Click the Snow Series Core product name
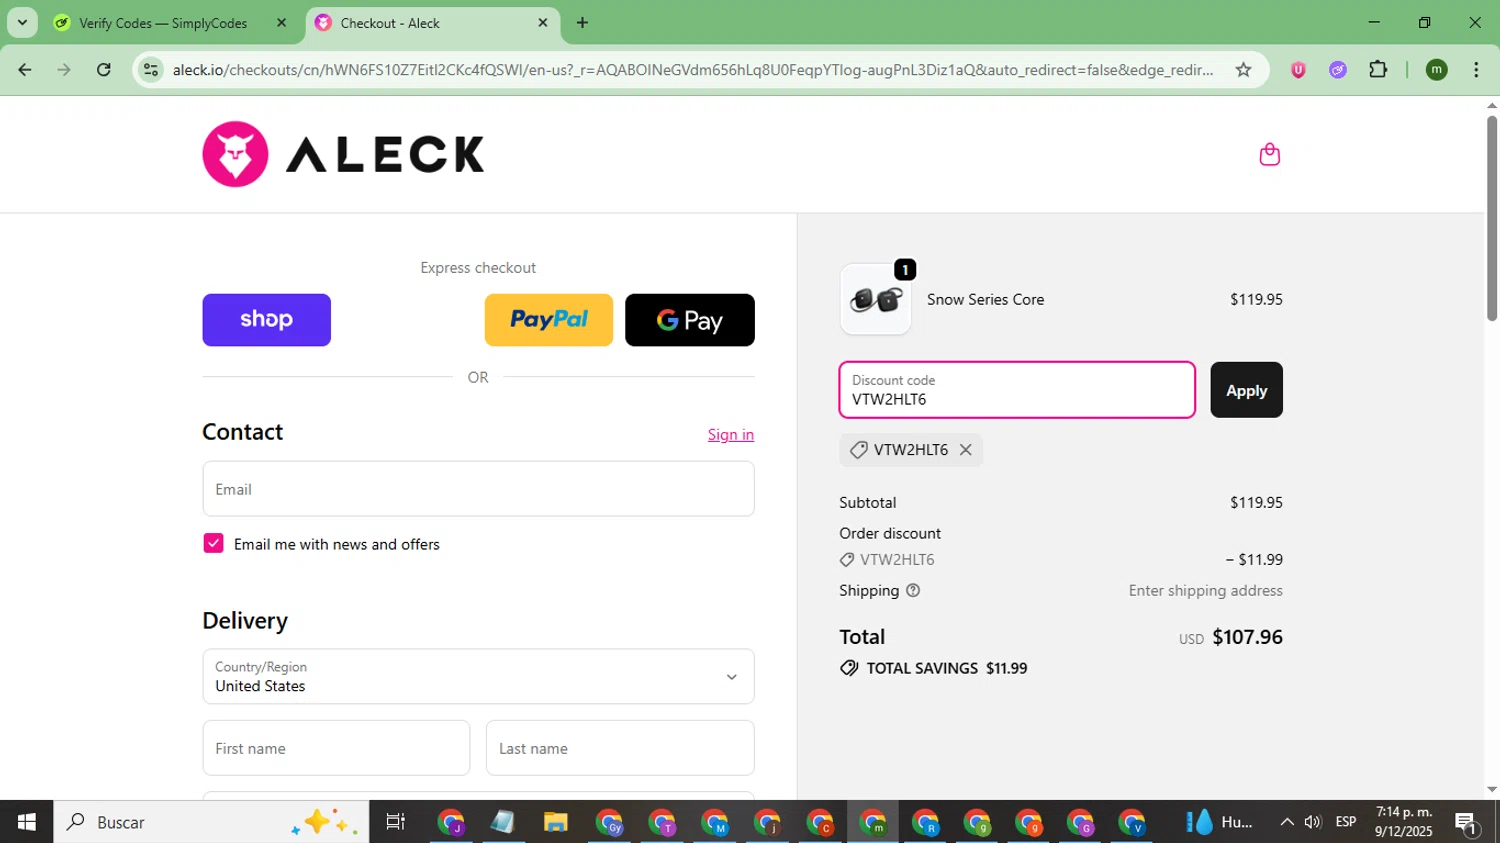Viewport: 1500px width, 843px height. [985, 300]
